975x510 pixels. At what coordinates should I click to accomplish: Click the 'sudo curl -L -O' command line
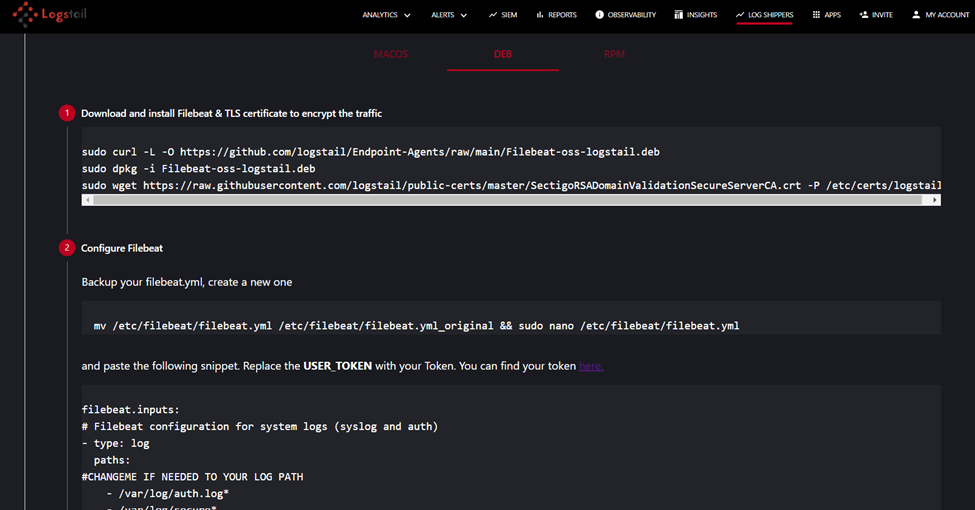[371, 152]
